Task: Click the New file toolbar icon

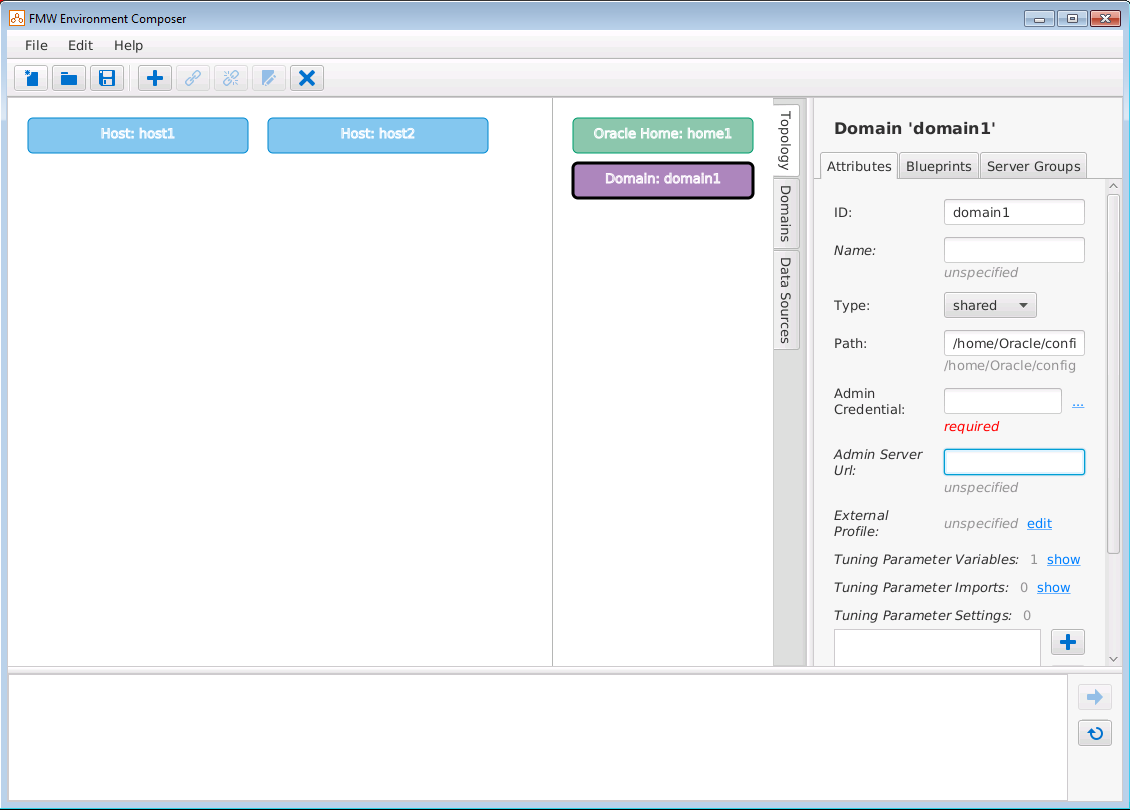Action: coord(31,78)
